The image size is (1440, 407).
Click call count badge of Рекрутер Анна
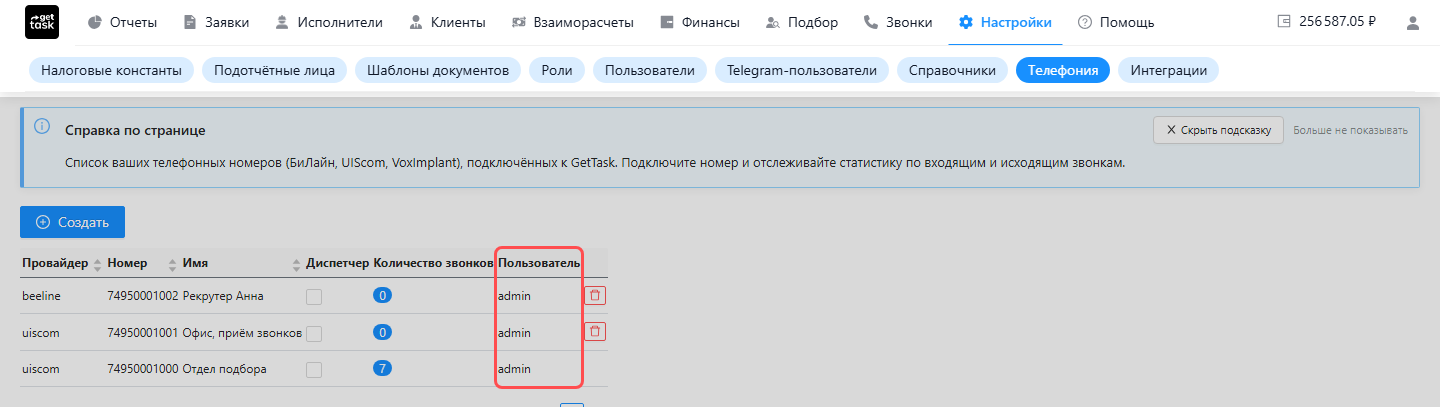point(381,295)
